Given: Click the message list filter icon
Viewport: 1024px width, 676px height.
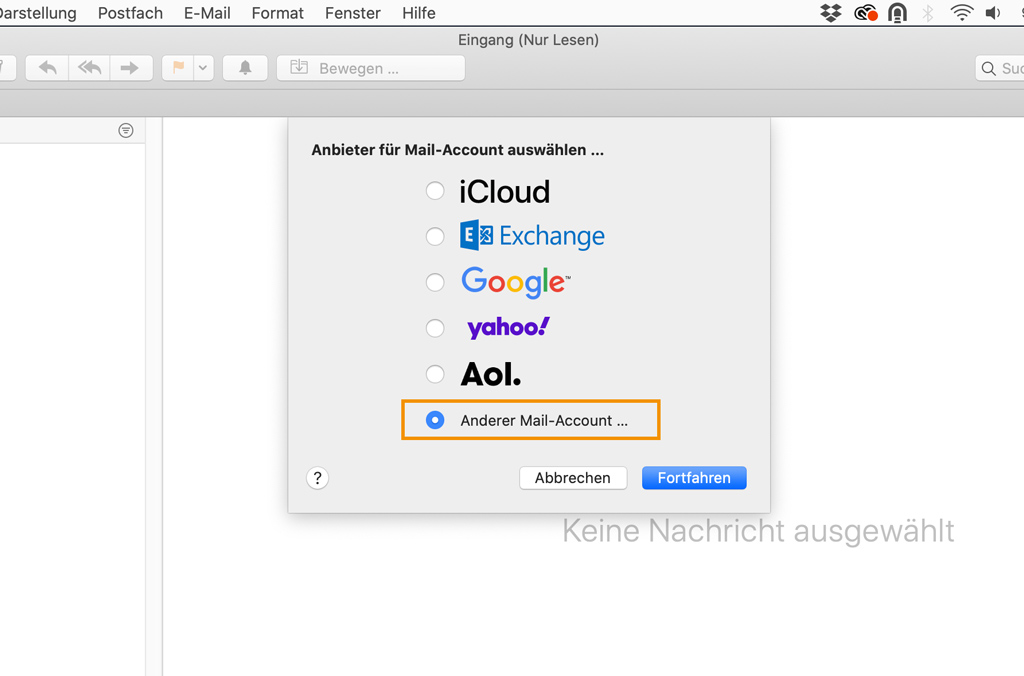Looking at the screenshot, I should (126, 131).
